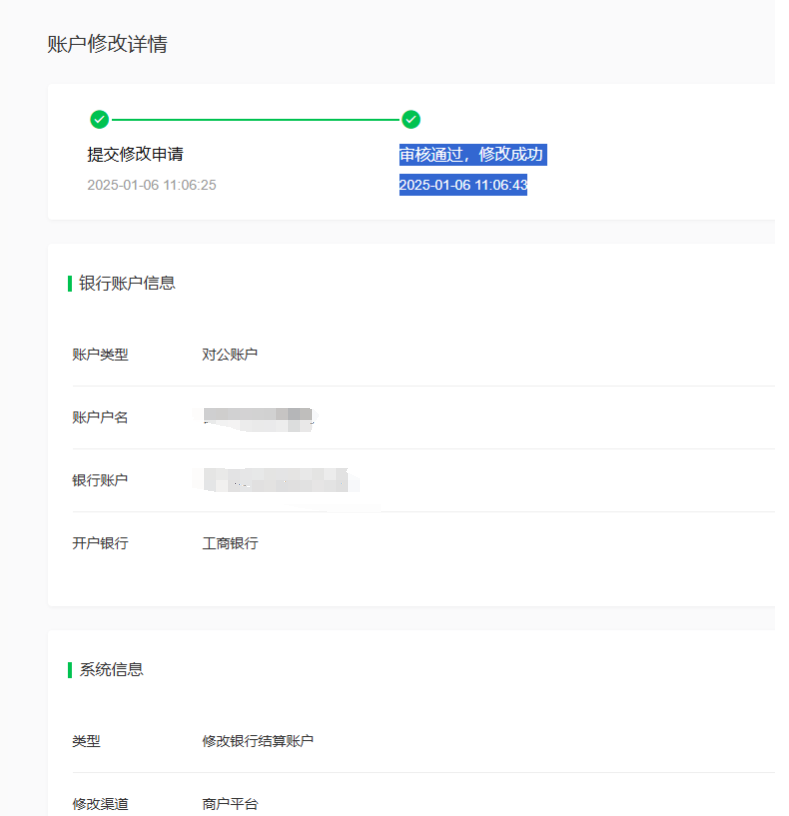789x816 pixels.
Task: Select the 对公账户 value
Action: click(230, 354)
